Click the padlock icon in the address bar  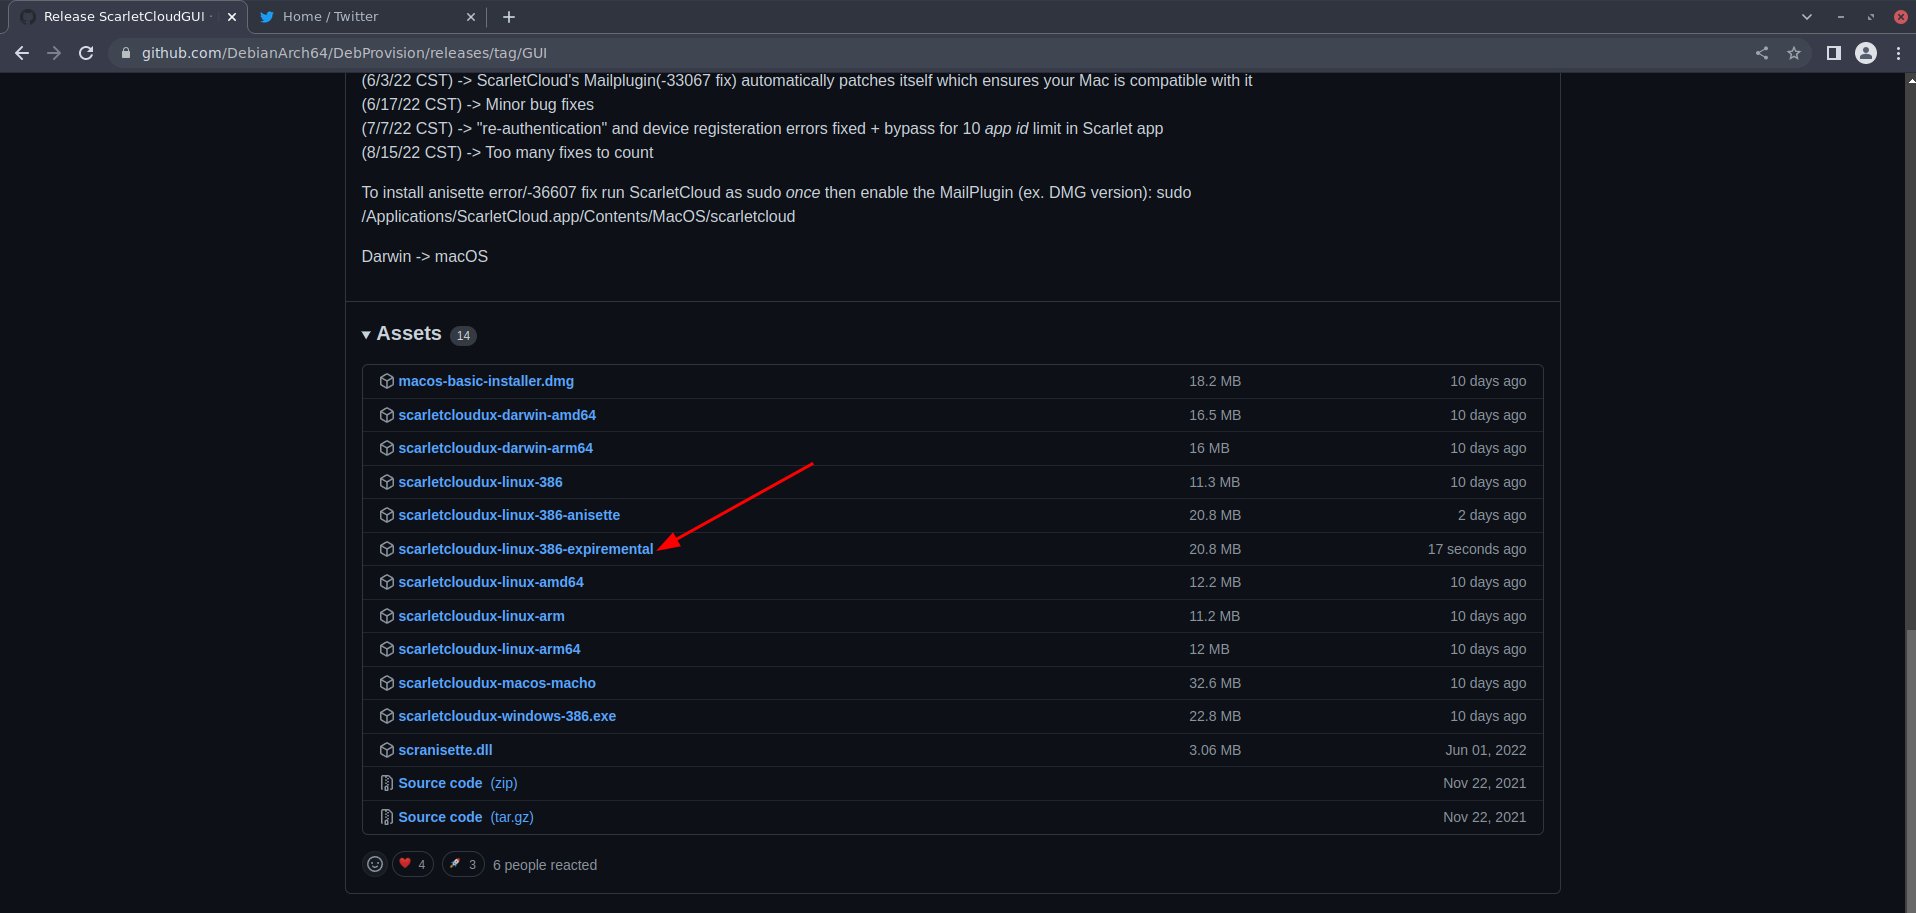click(125, 53)
